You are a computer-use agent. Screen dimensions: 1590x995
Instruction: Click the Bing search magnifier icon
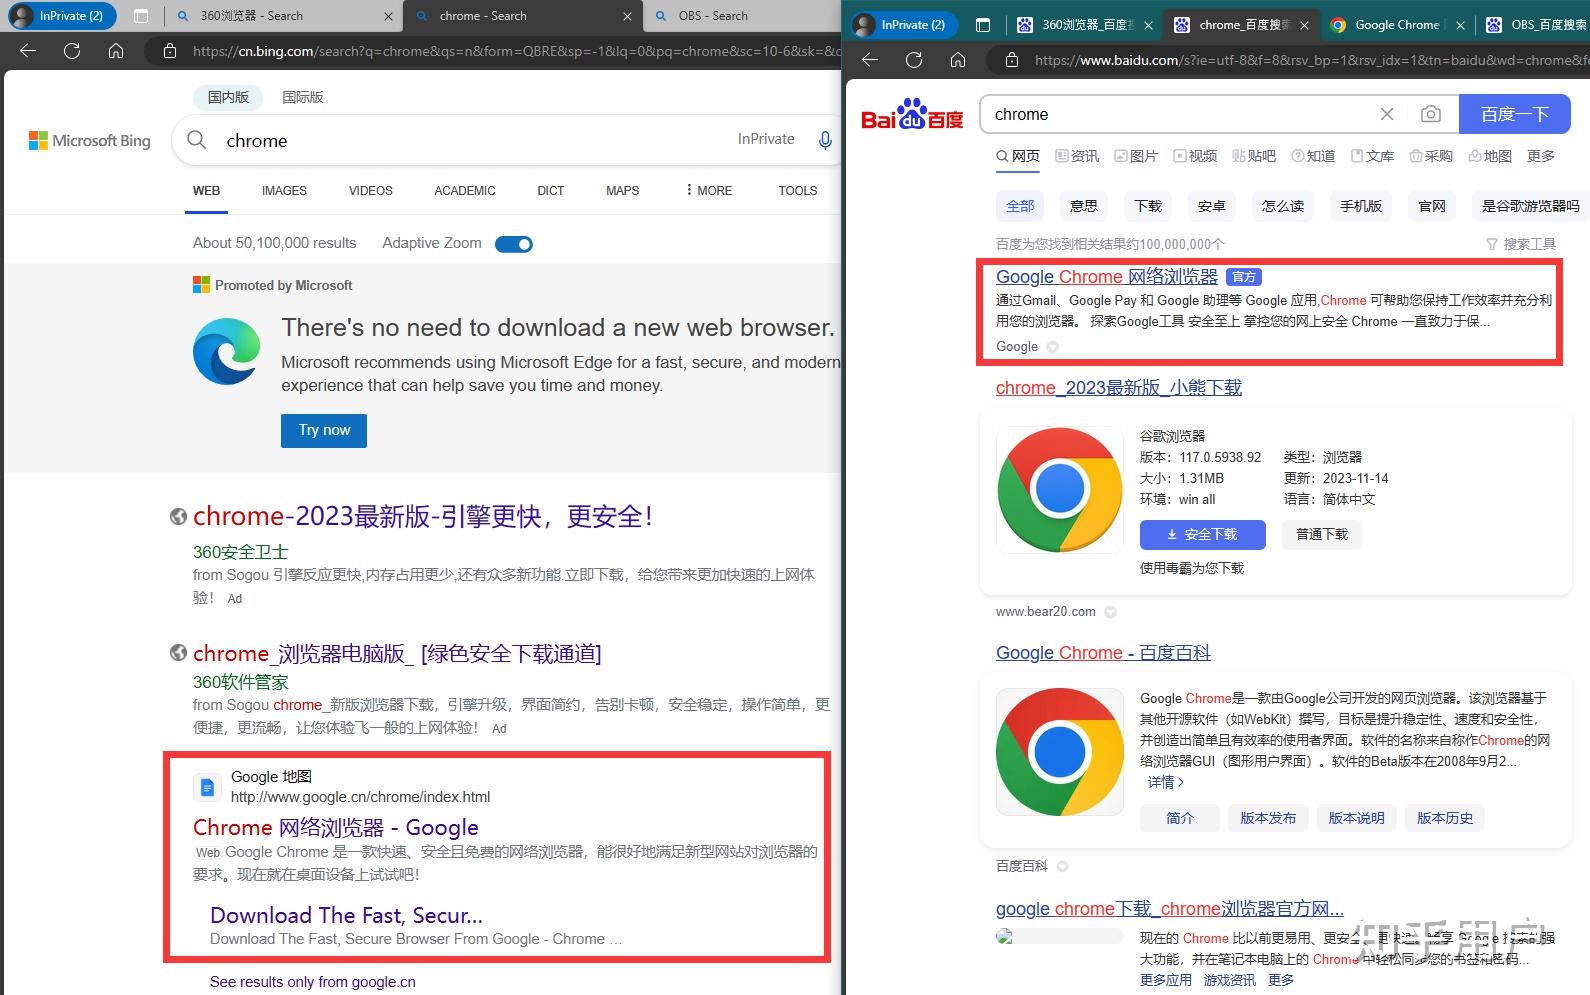197,140
